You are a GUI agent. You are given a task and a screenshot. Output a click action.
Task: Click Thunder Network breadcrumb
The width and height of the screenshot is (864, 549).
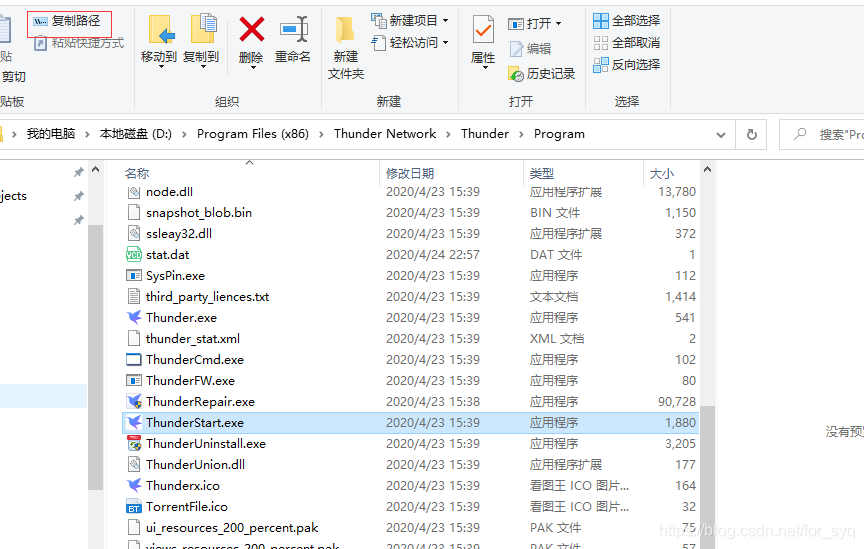pos(385,134)
